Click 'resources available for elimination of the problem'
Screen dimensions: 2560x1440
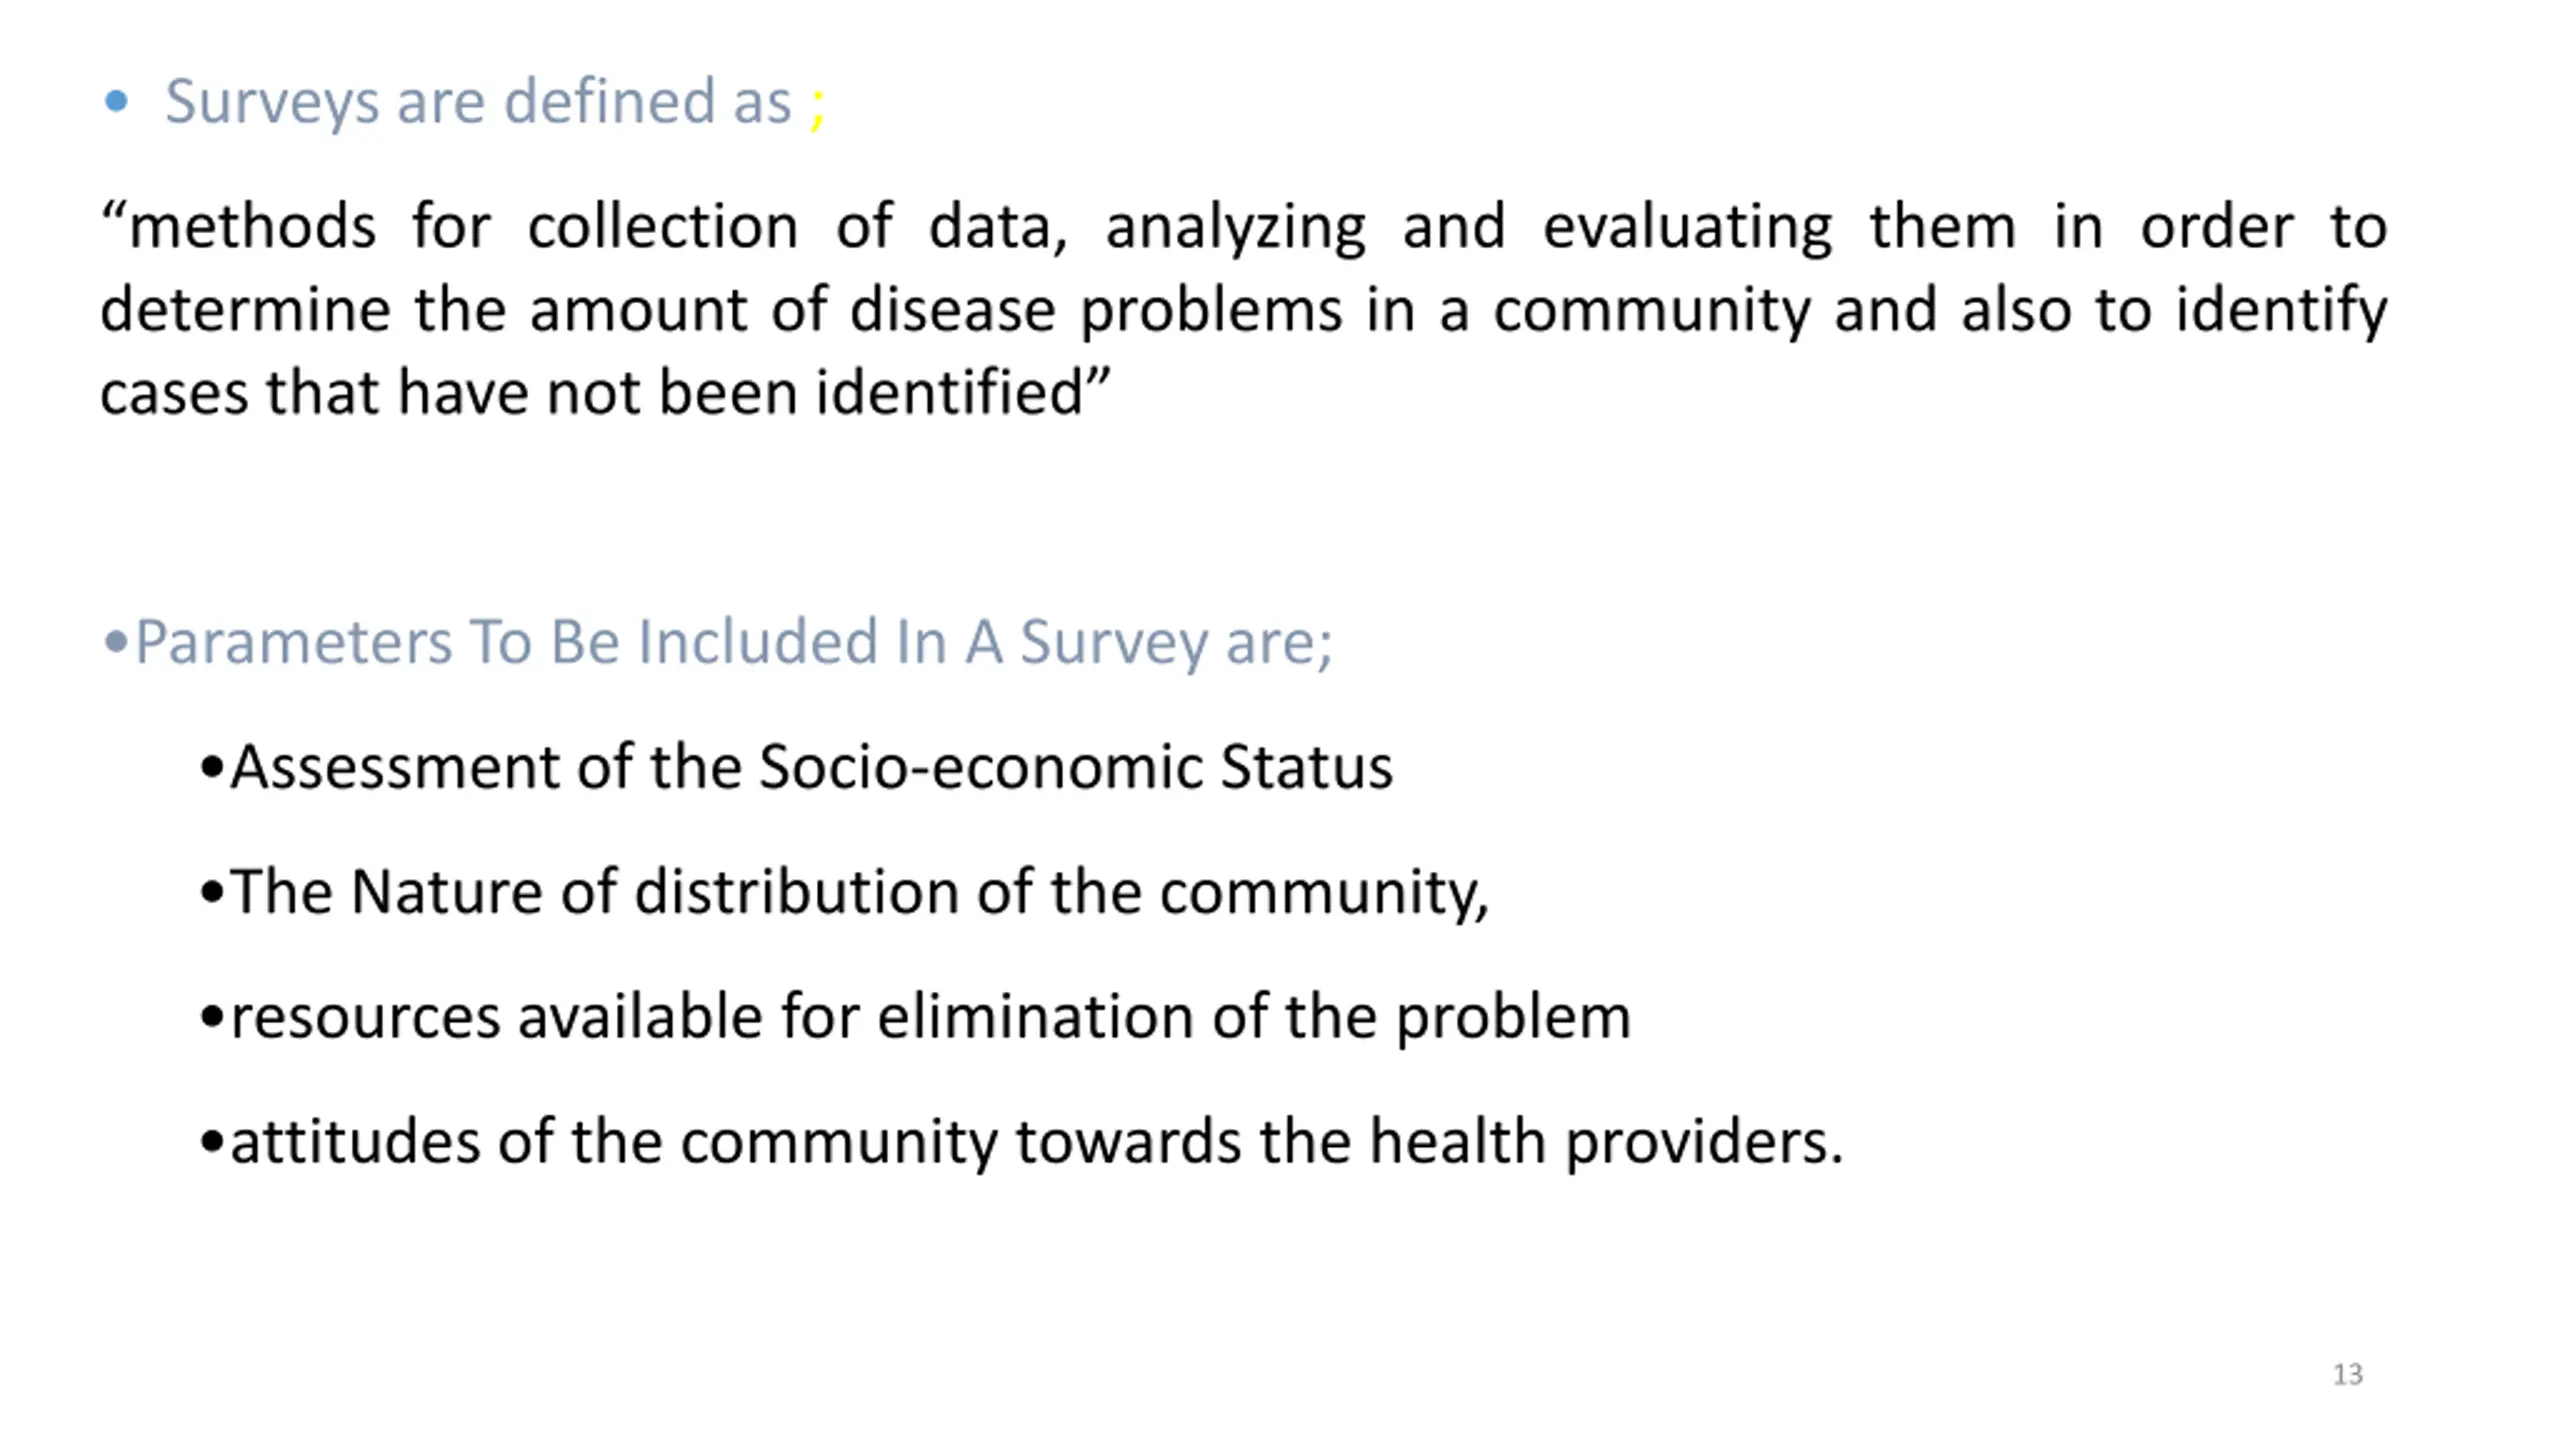click(930, 1018)
